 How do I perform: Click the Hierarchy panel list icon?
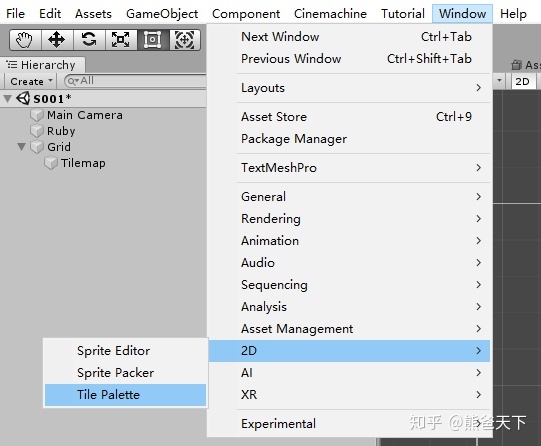pos(12,65)
